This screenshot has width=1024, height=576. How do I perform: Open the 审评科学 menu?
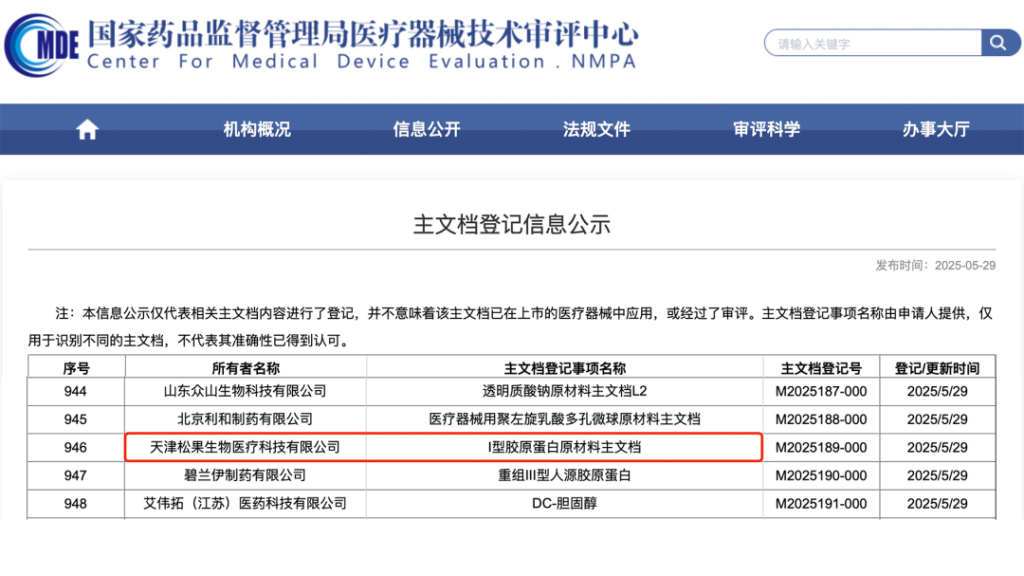coord(767,129)
